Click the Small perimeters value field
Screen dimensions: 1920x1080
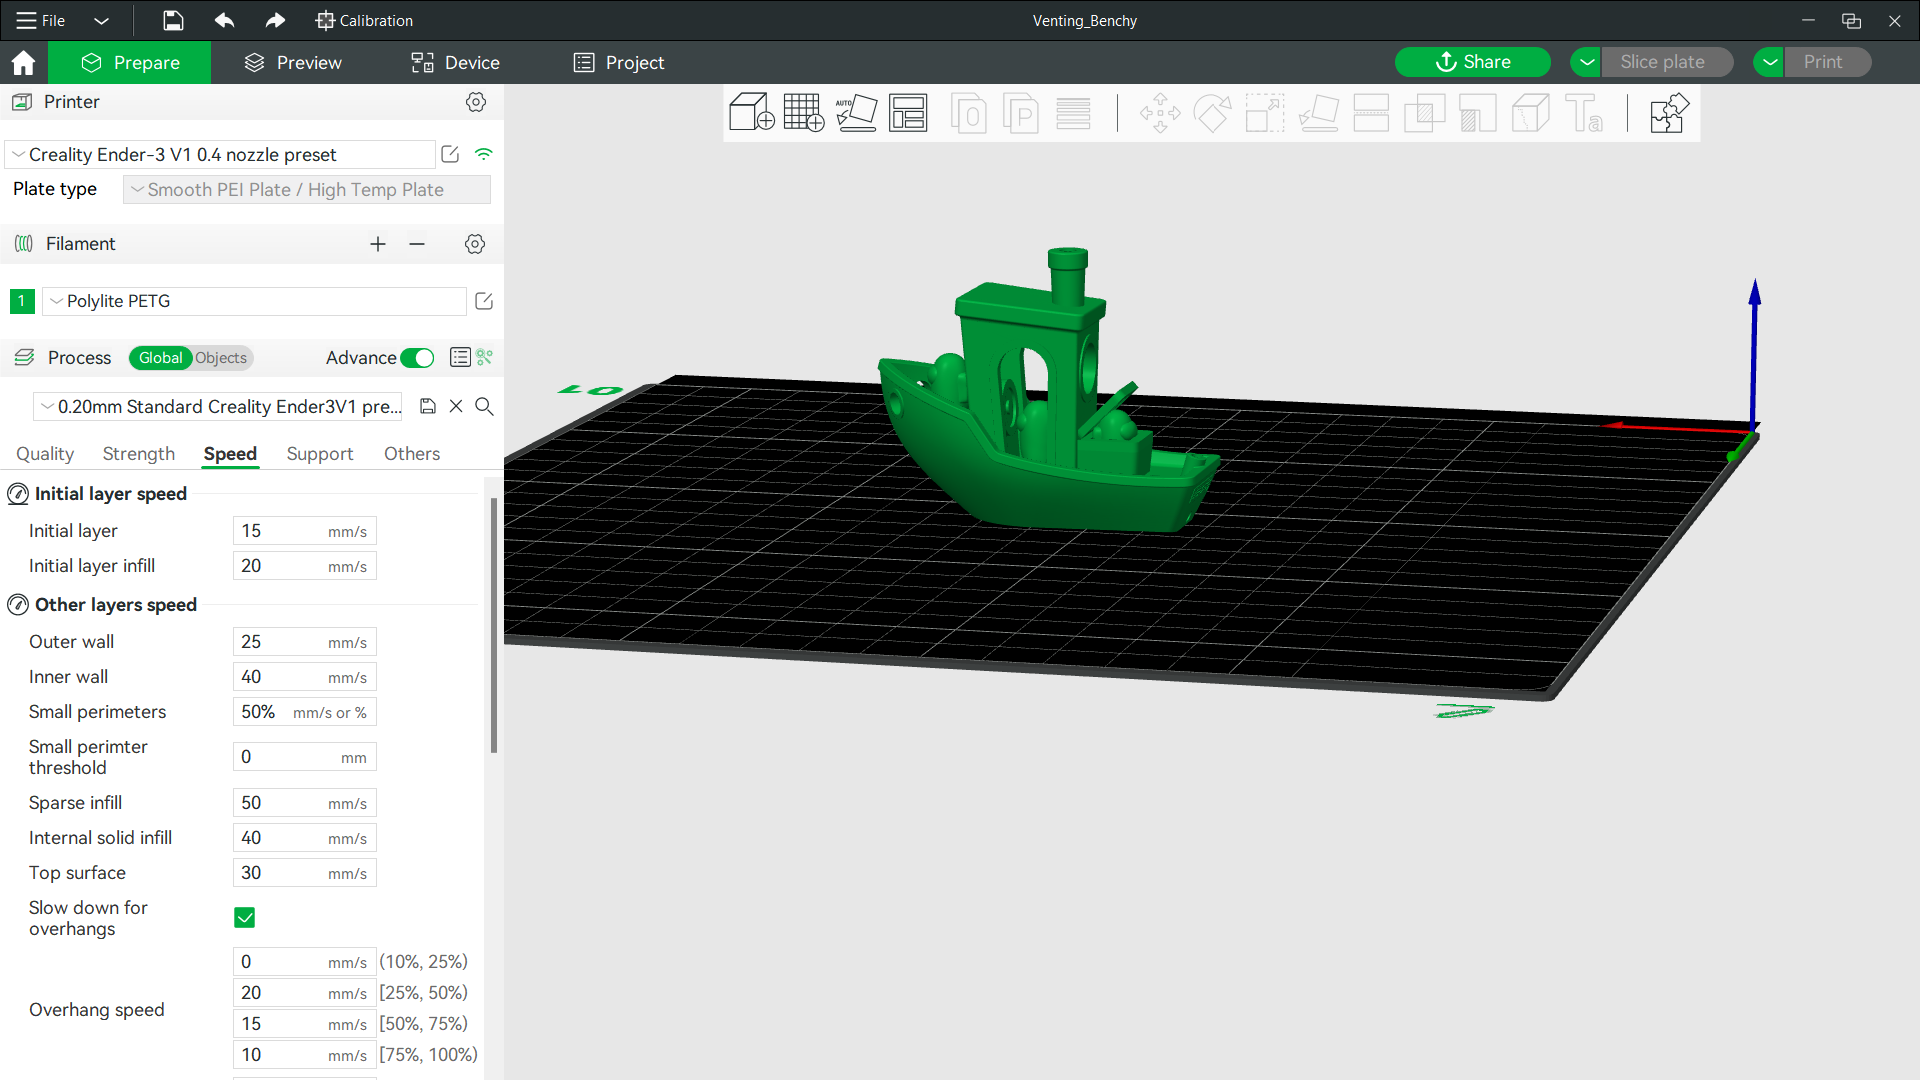[x=305, y=712]
